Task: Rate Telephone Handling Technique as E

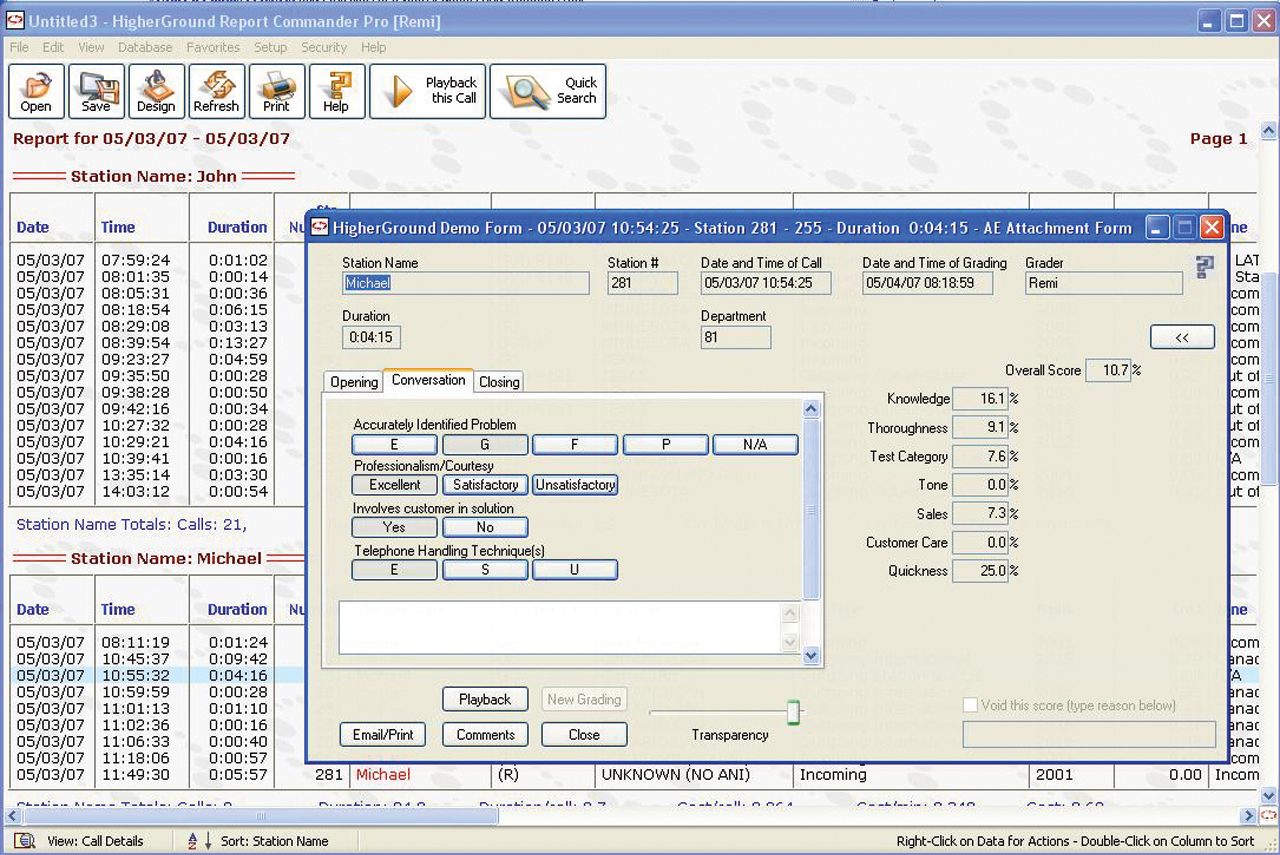Action: 395,570
